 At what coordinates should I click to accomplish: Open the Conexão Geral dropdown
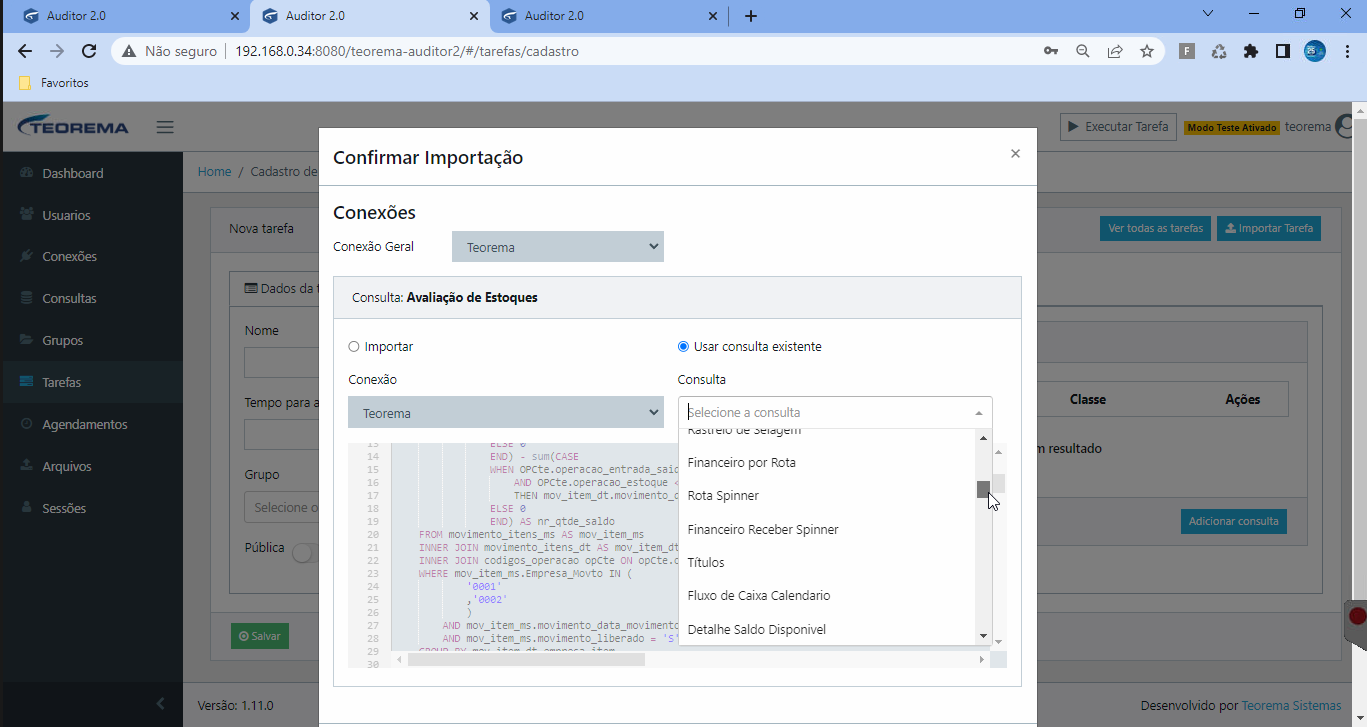click(x=558, y=247)
